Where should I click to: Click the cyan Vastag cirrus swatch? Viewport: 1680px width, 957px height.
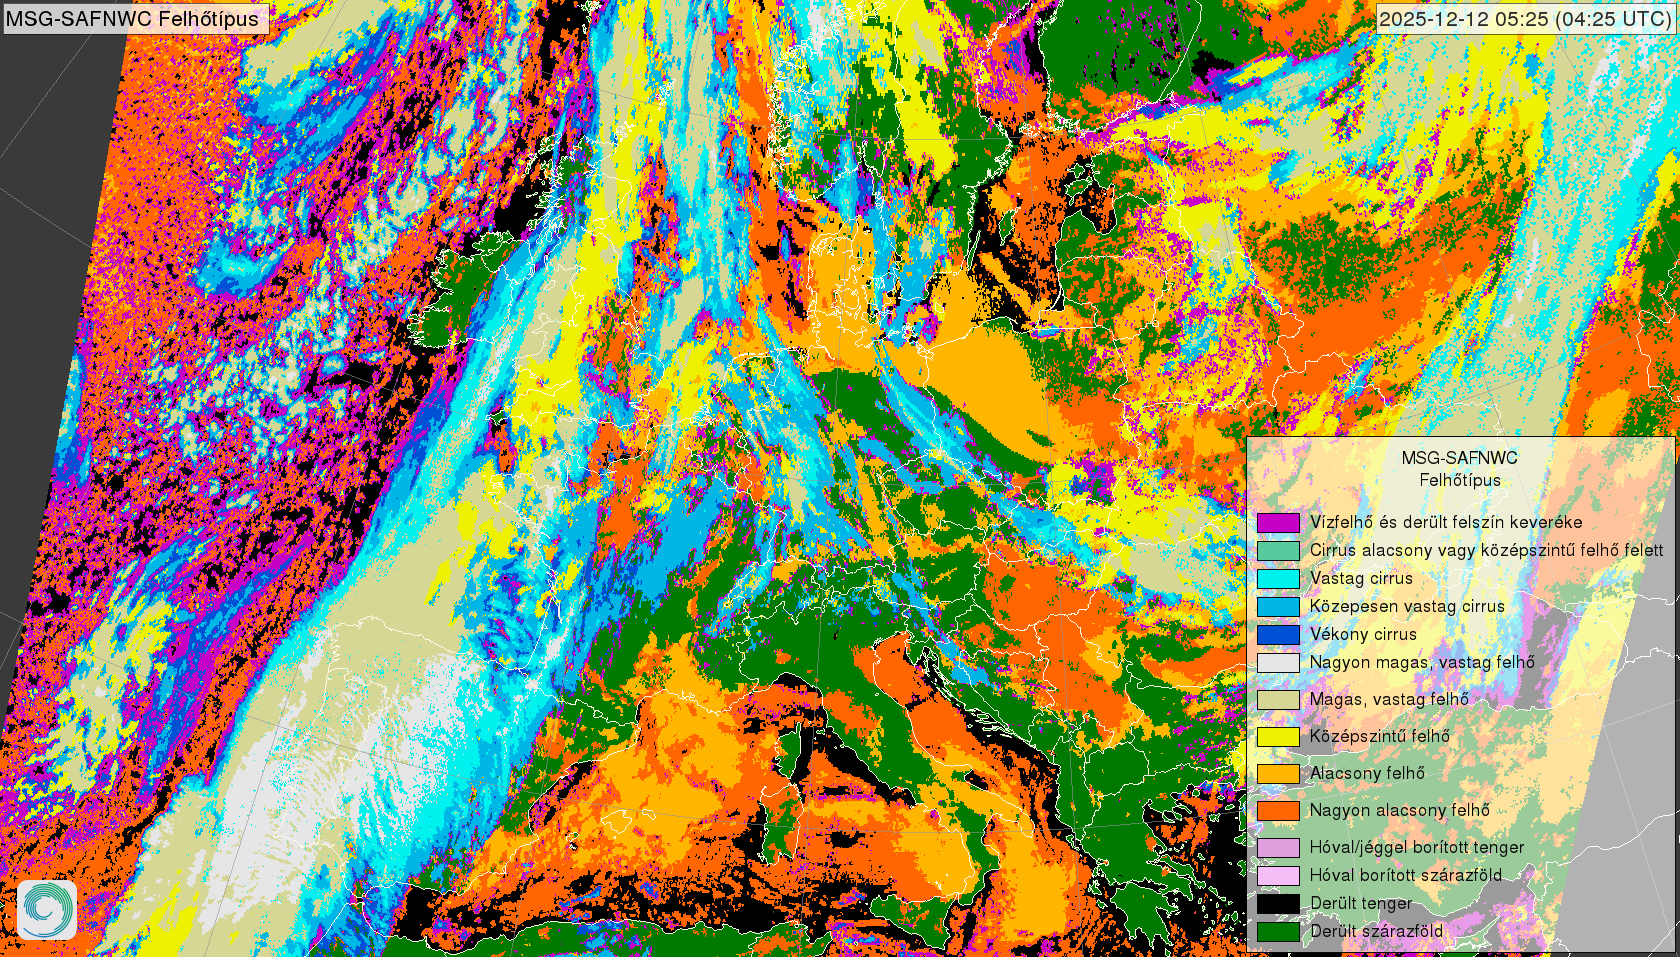click(x=1278, y=579)
